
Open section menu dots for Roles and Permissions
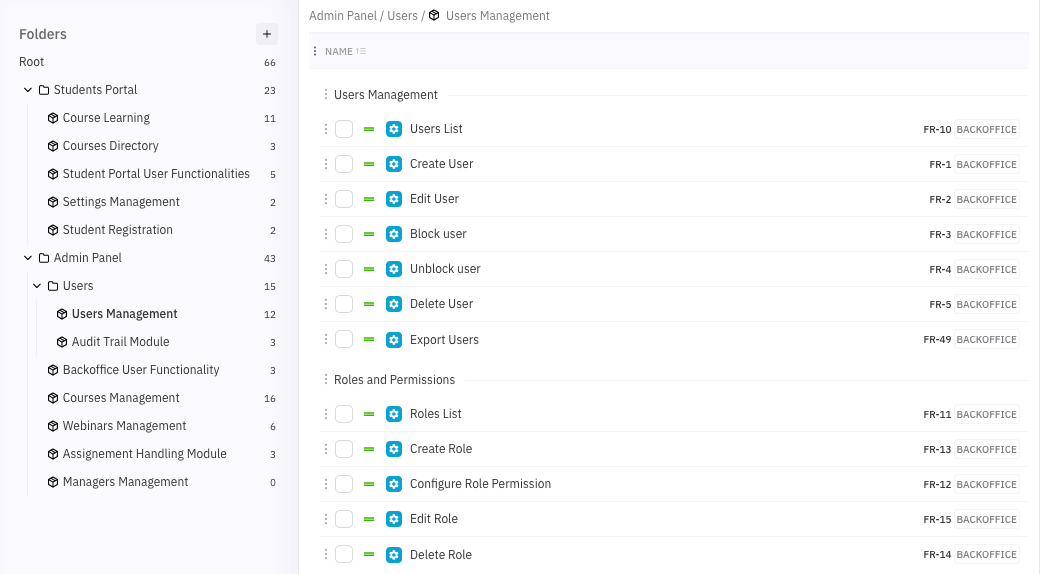pyautogui.click(x=326, y=380)
